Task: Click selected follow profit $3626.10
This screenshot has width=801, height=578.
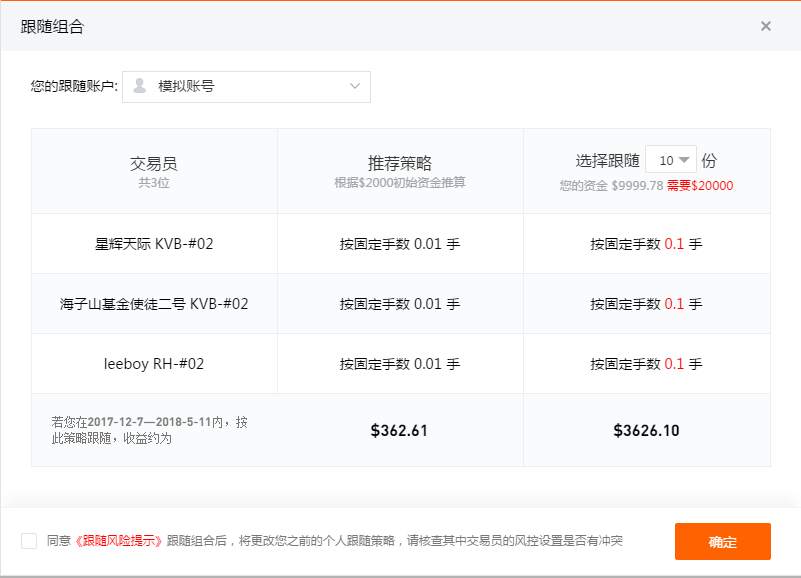Action: (x=646, y=430)
